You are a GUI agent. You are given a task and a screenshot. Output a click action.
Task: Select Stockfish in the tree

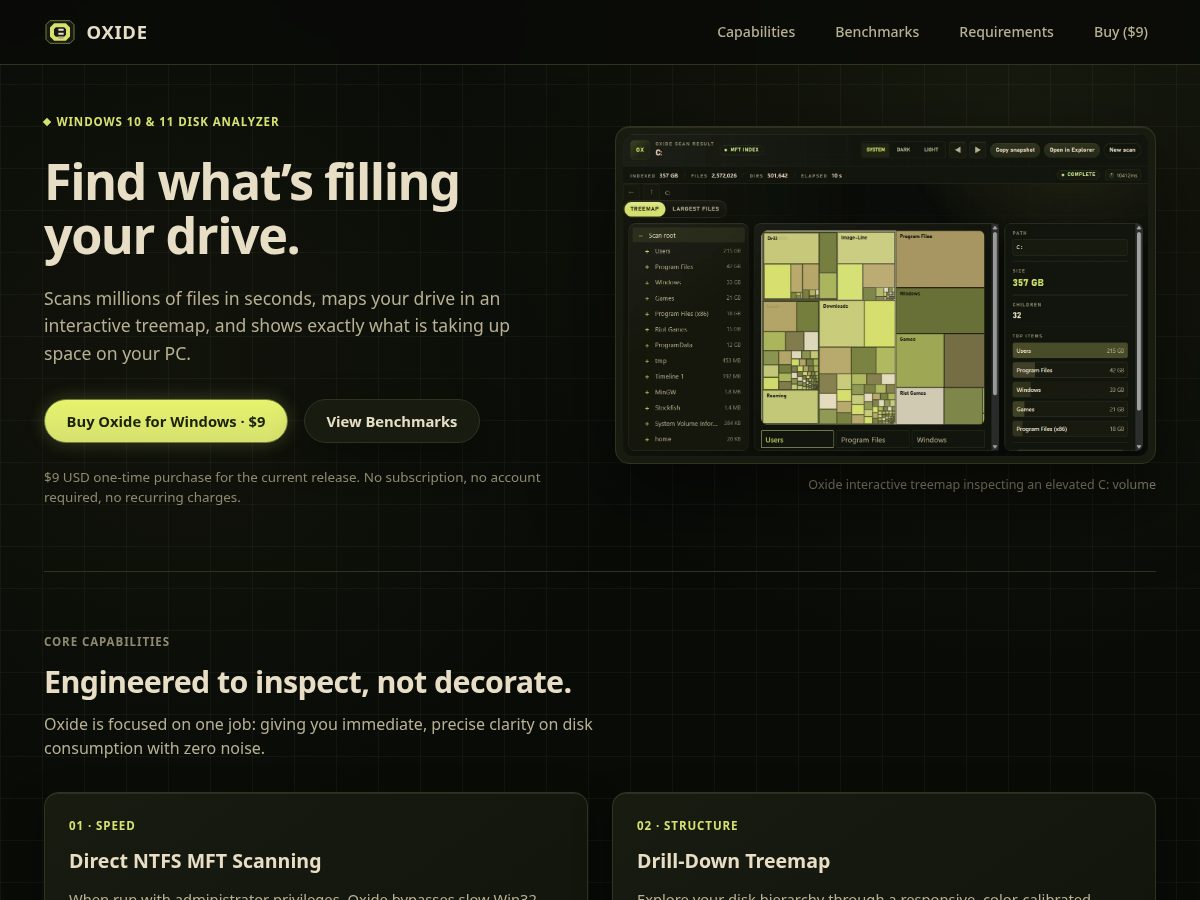click(688, 407)
